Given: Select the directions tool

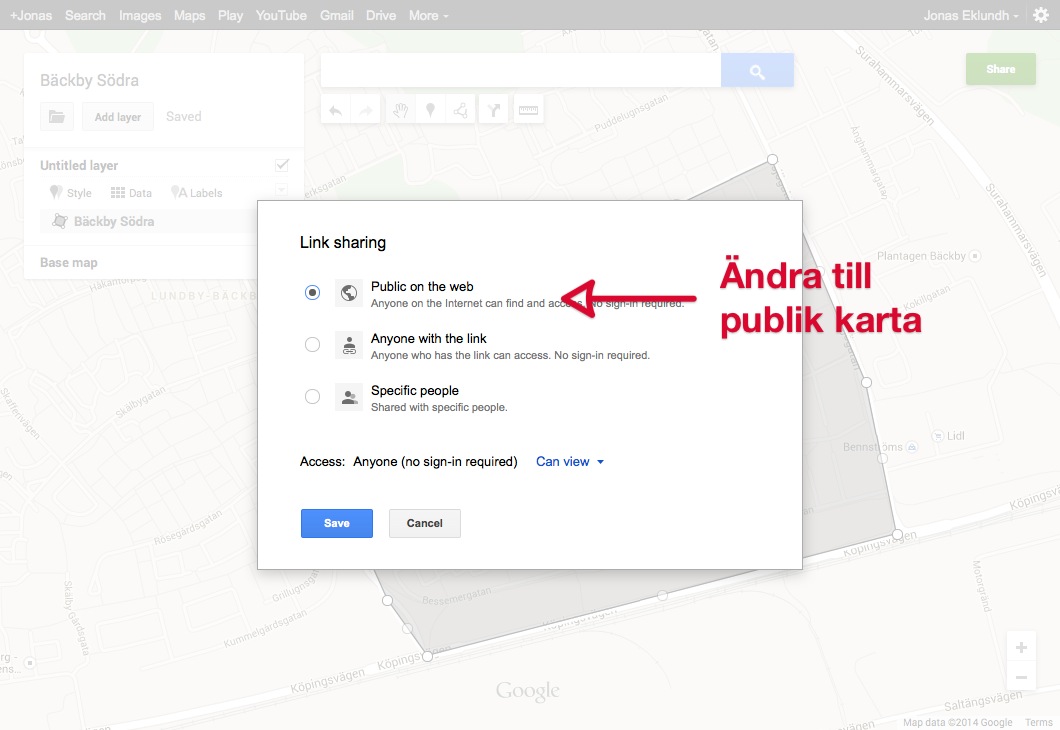Looking at the screenshot, I should coord(494,110).
